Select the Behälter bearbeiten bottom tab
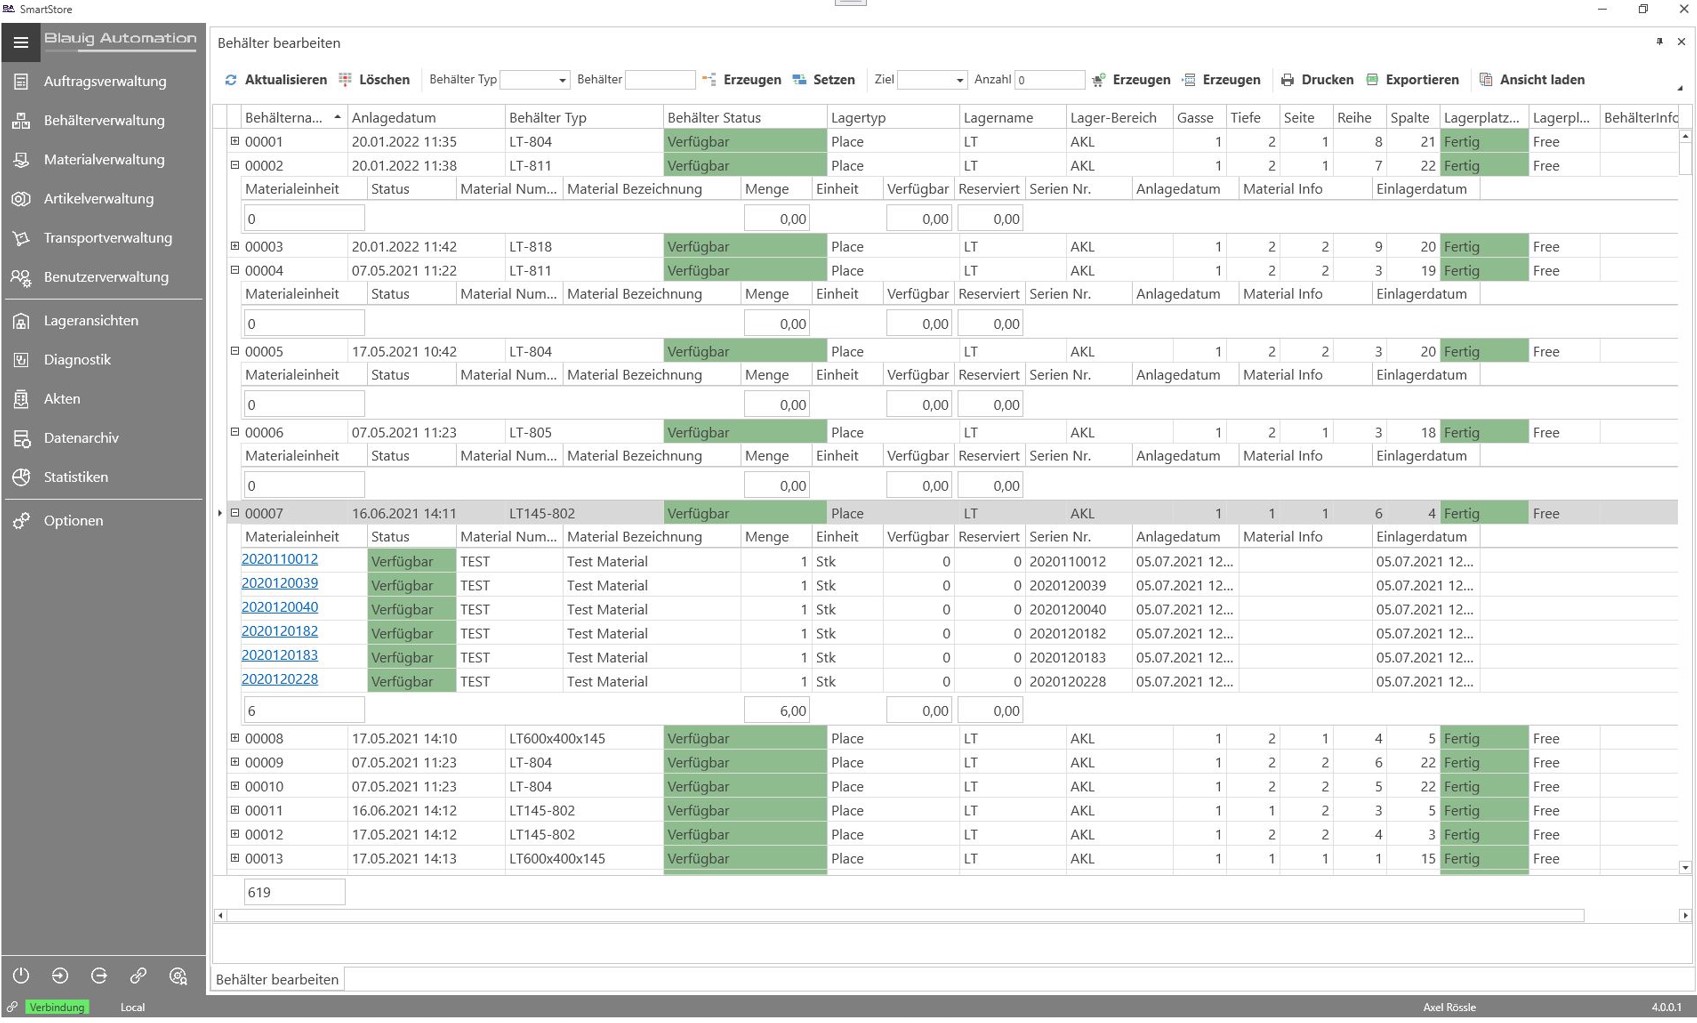Screen dimensions: 1697x1023 click(277, 979)
